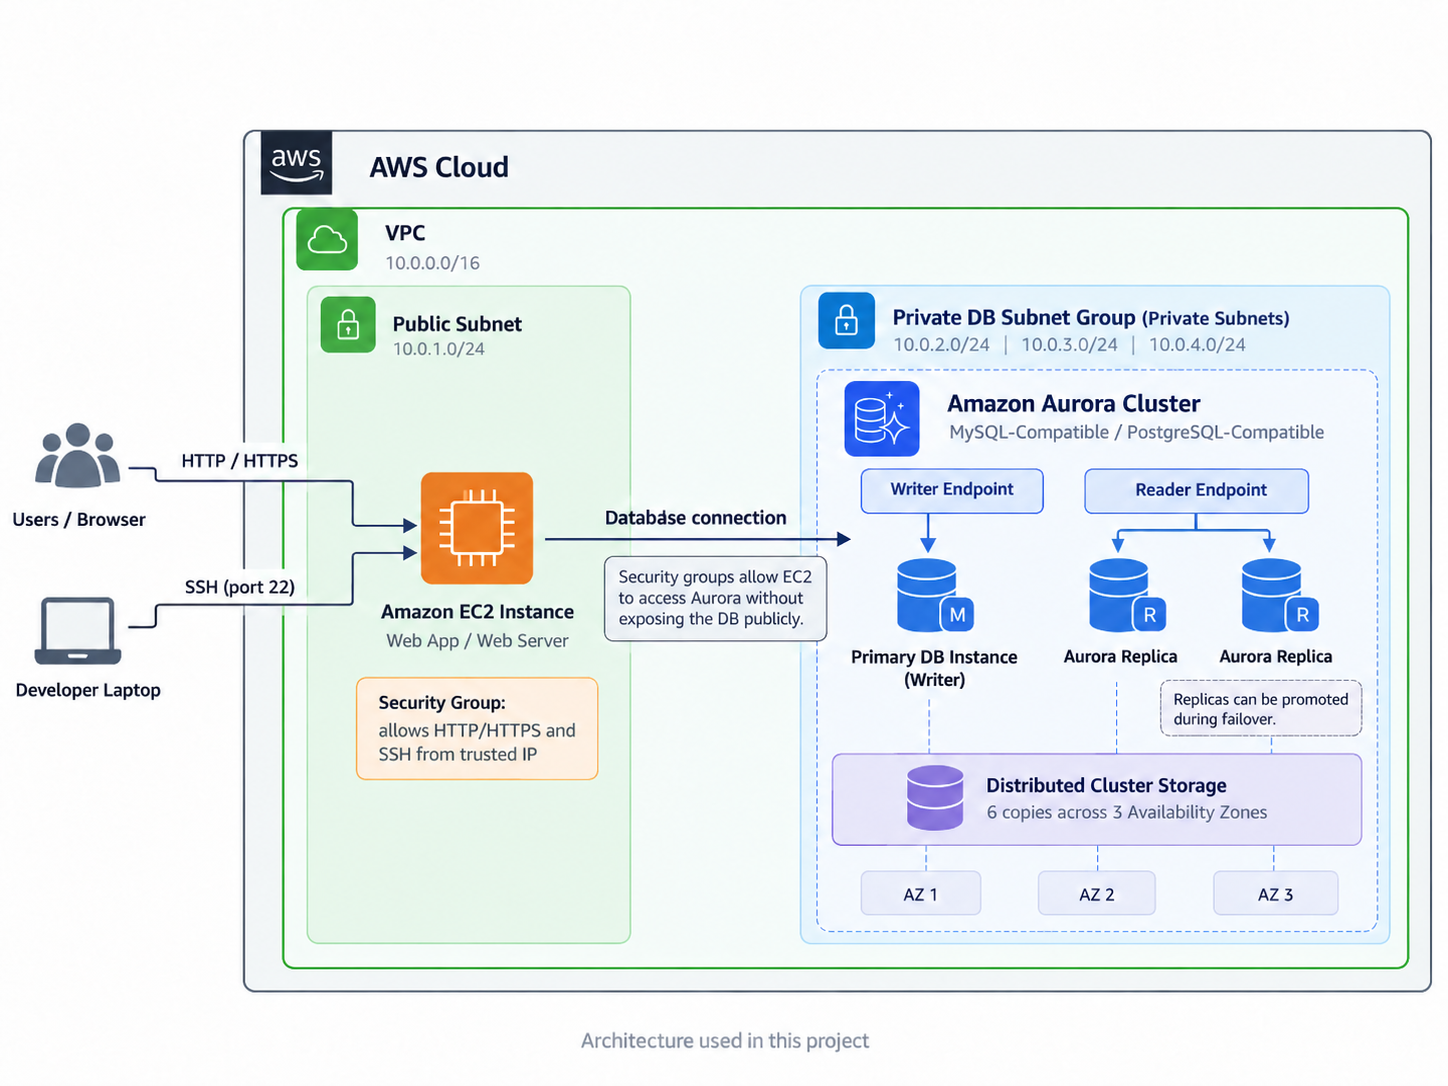Click the 'Public Subnet' heading

coord(457,324)
